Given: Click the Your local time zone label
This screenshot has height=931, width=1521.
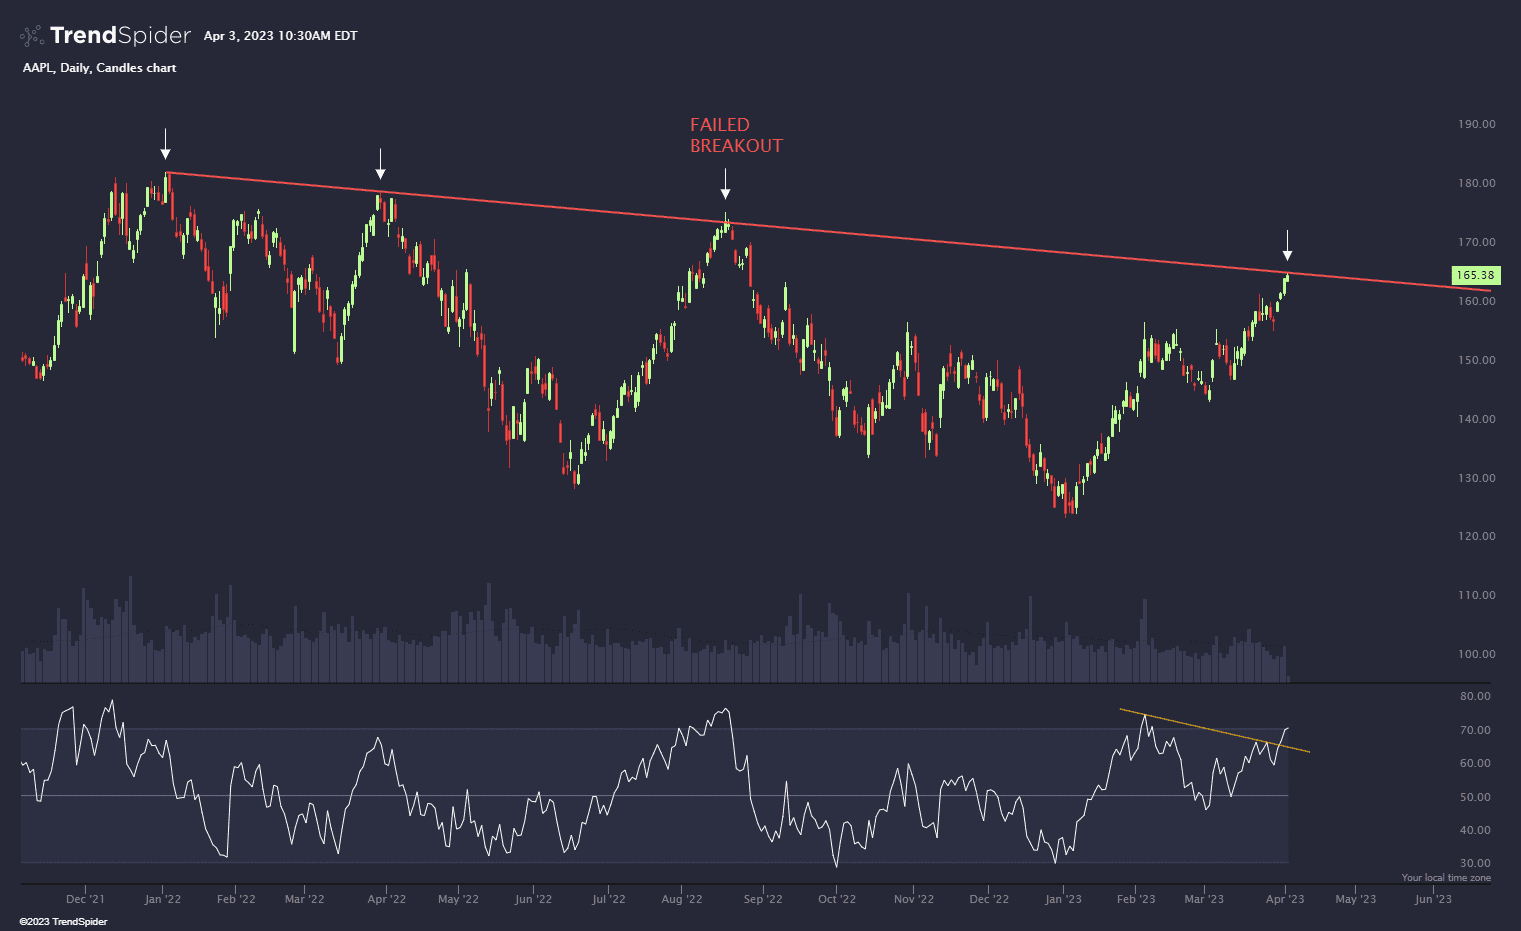Looking at the screenshot, I should click(1445, 877).
